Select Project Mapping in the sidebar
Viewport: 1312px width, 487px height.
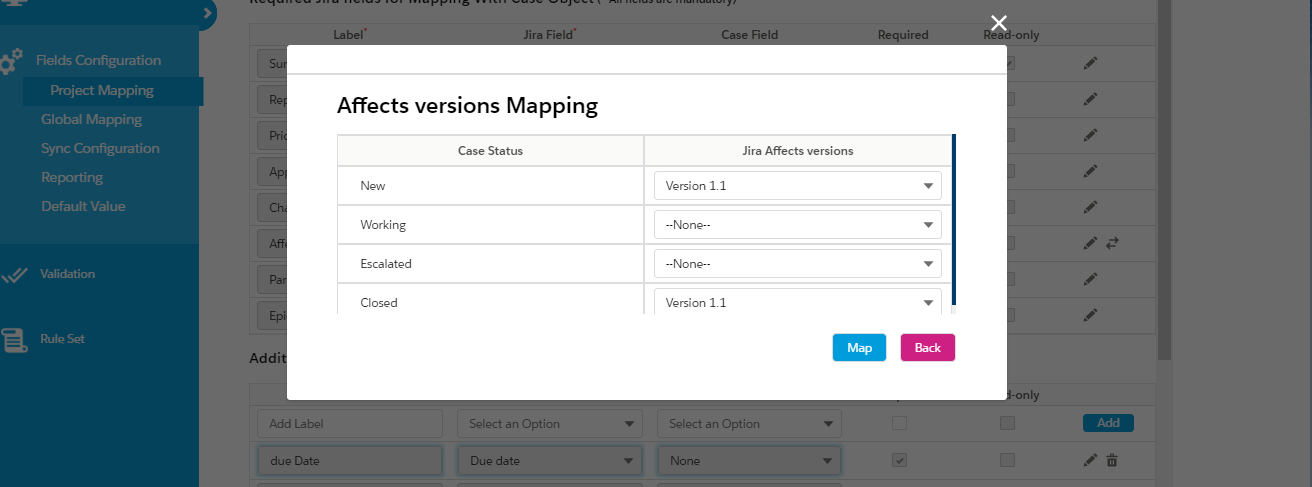(102, 91)
